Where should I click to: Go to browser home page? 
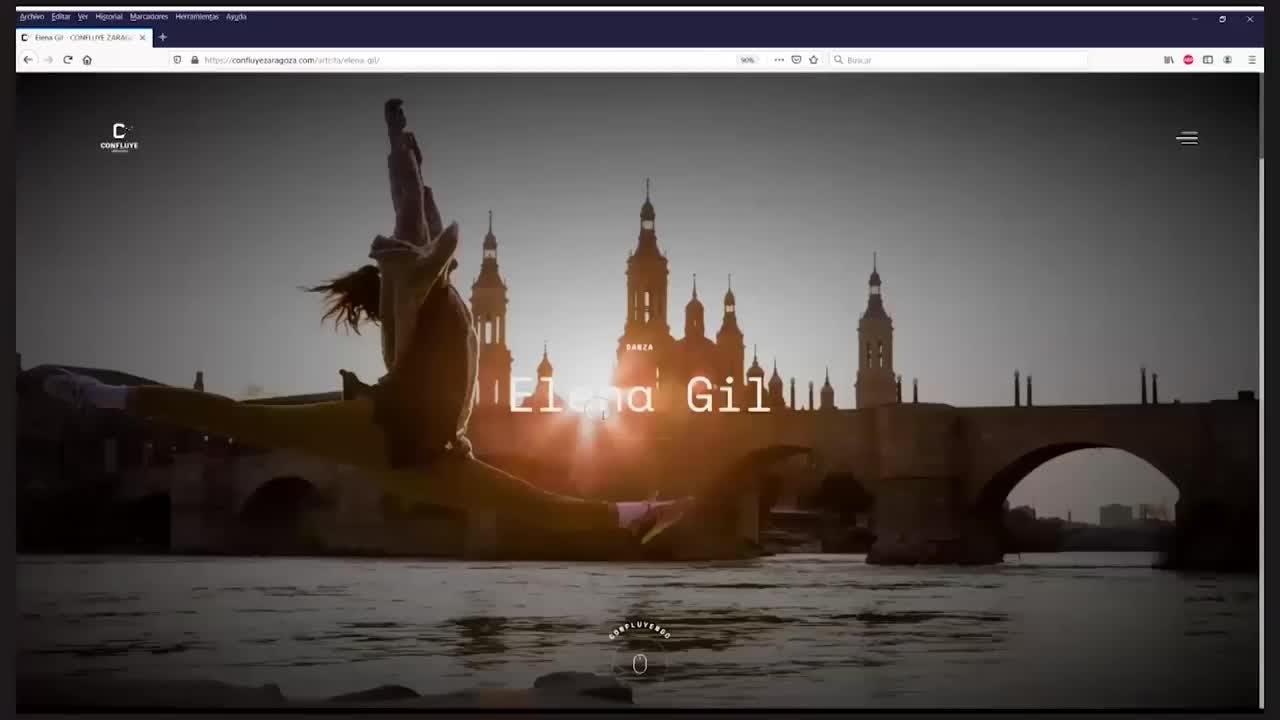[87, 60]
